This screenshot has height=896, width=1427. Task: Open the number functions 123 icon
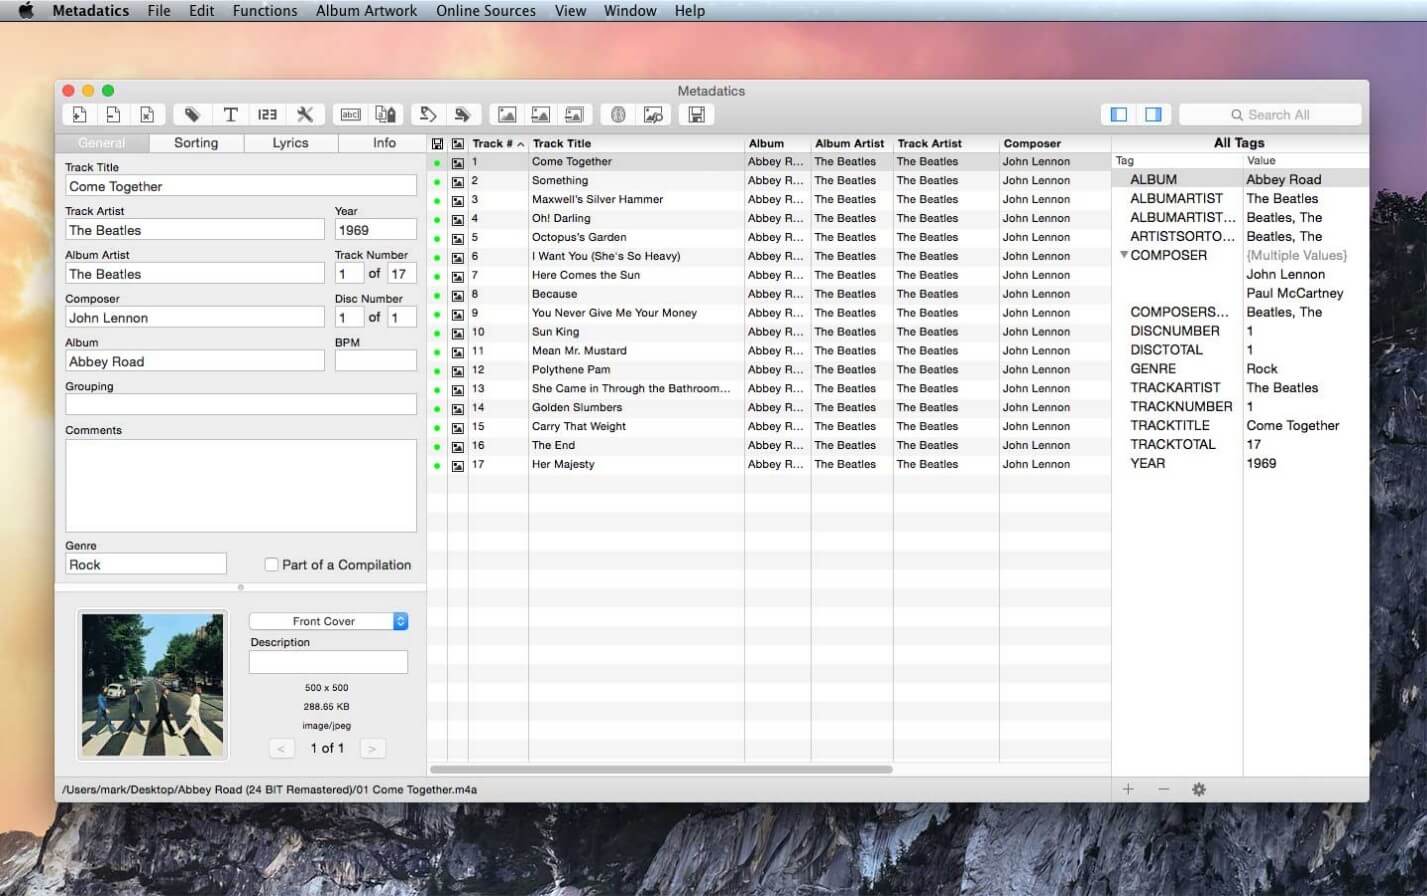(x=267, y=114)
